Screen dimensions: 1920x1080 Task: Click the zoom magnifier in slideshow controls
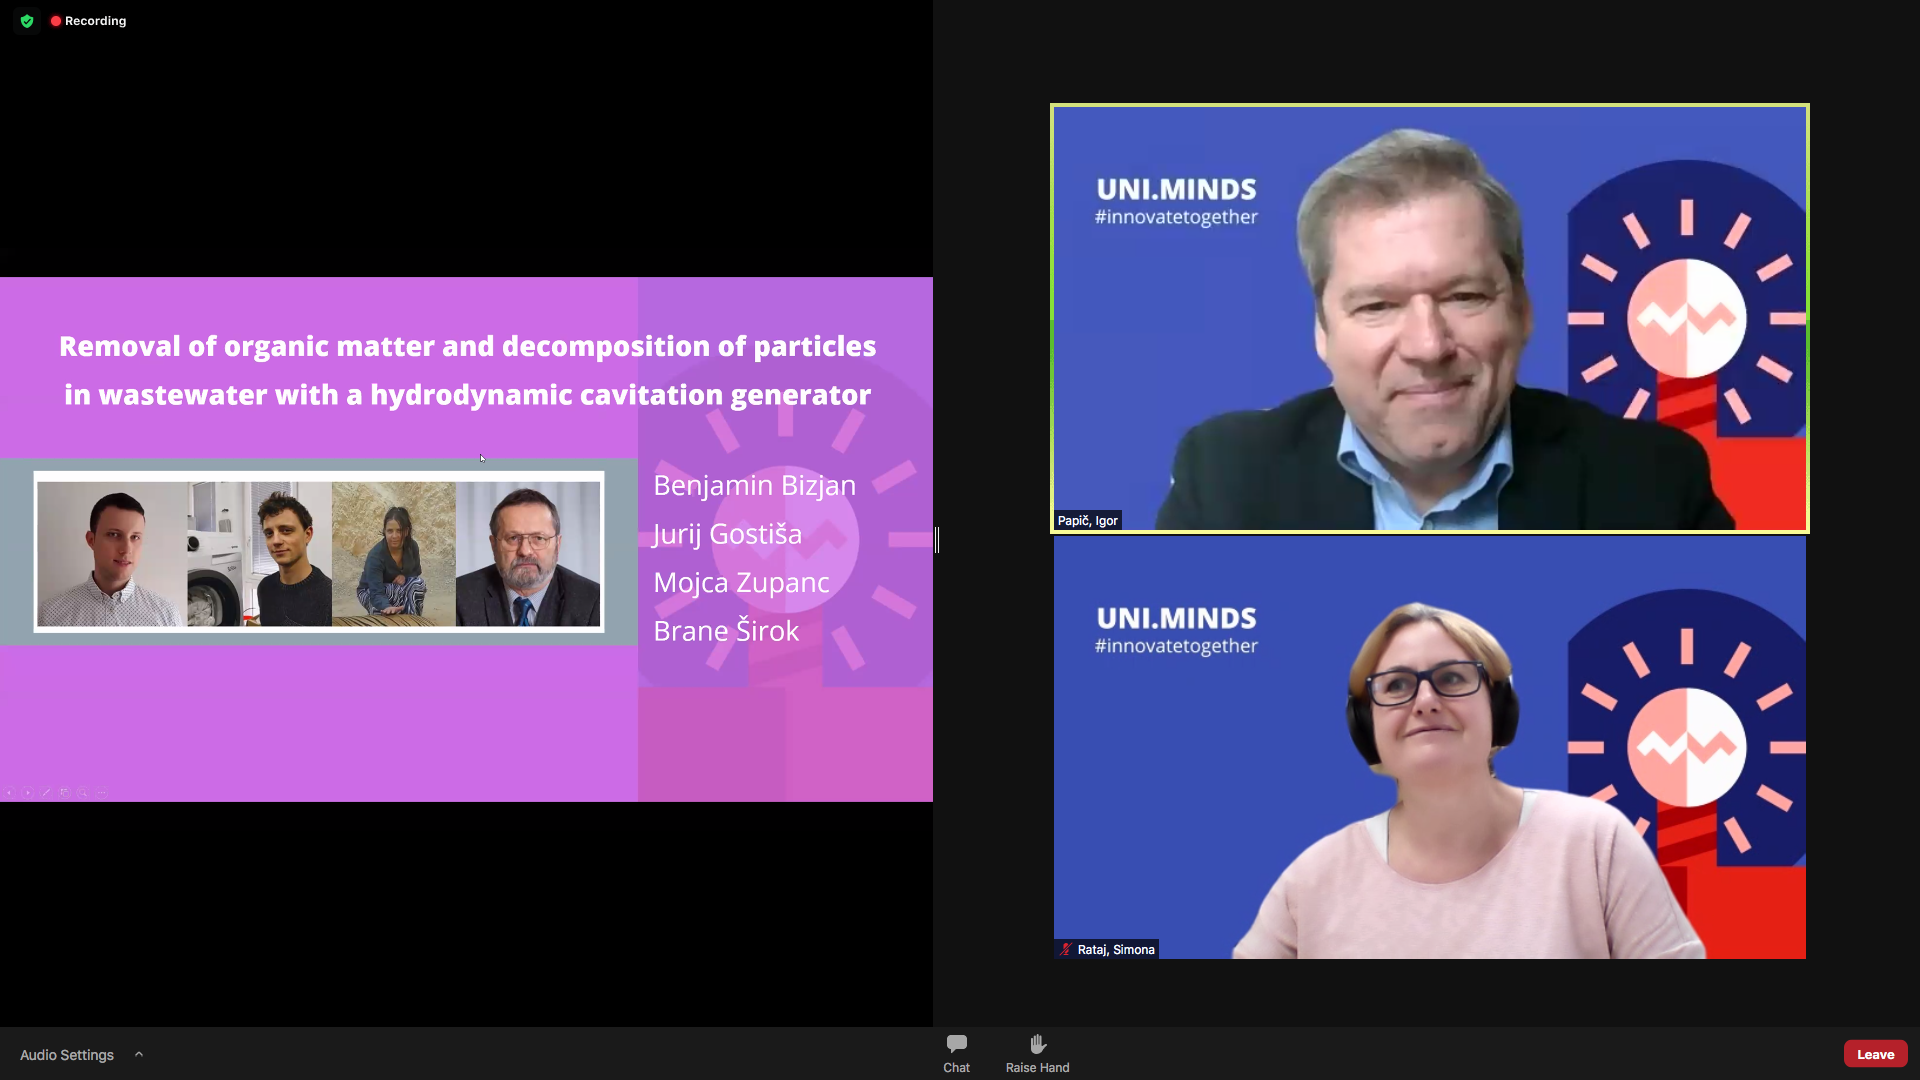tap(83, 792)
